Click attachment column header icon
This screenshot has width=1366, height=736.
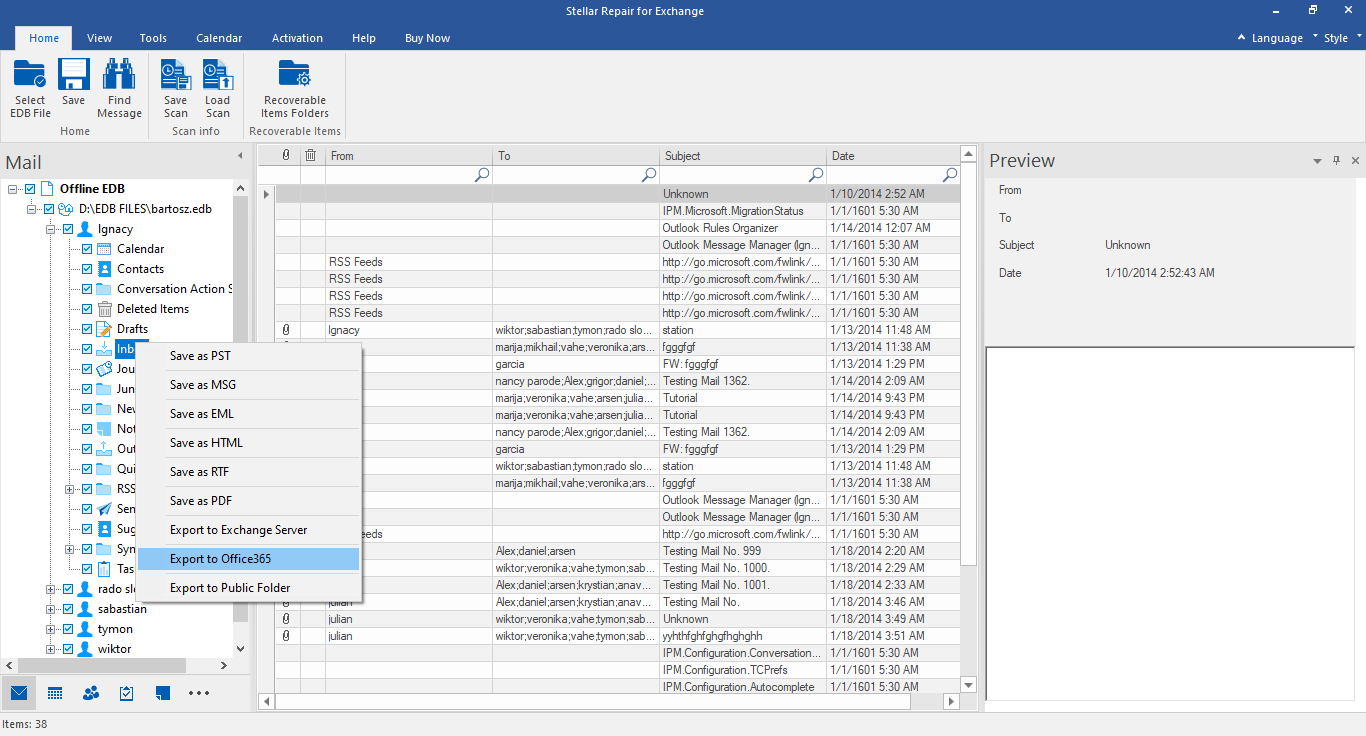pos(287,155)
